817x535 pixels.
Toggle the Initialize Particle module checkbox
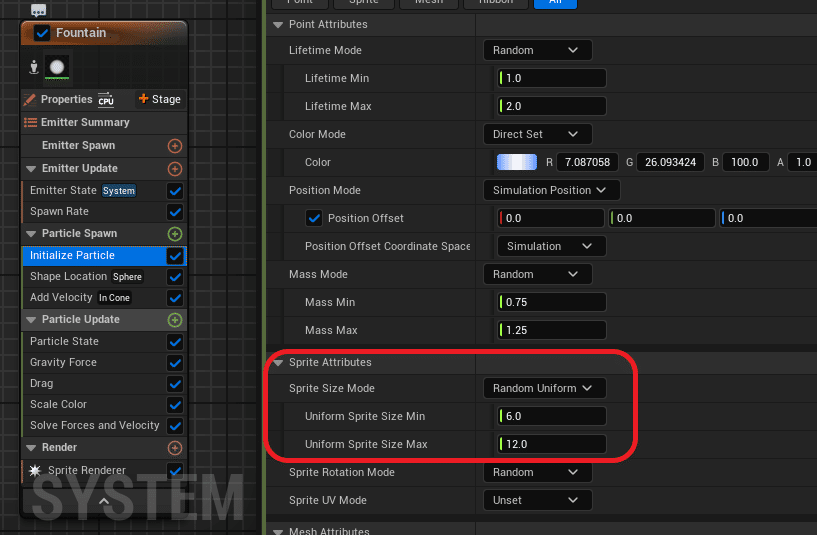pos(175,256)
